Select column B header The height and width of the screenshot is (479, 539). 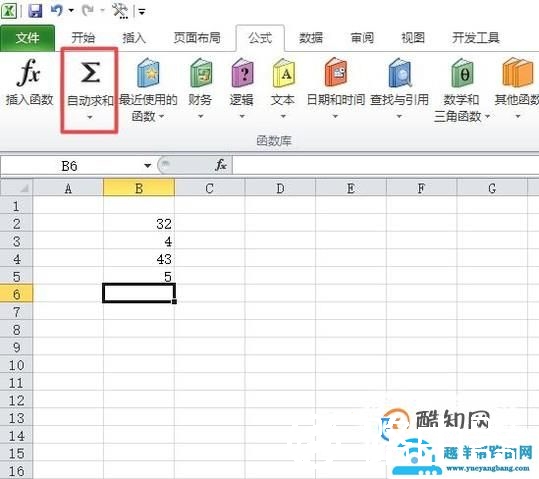point(139,188)
